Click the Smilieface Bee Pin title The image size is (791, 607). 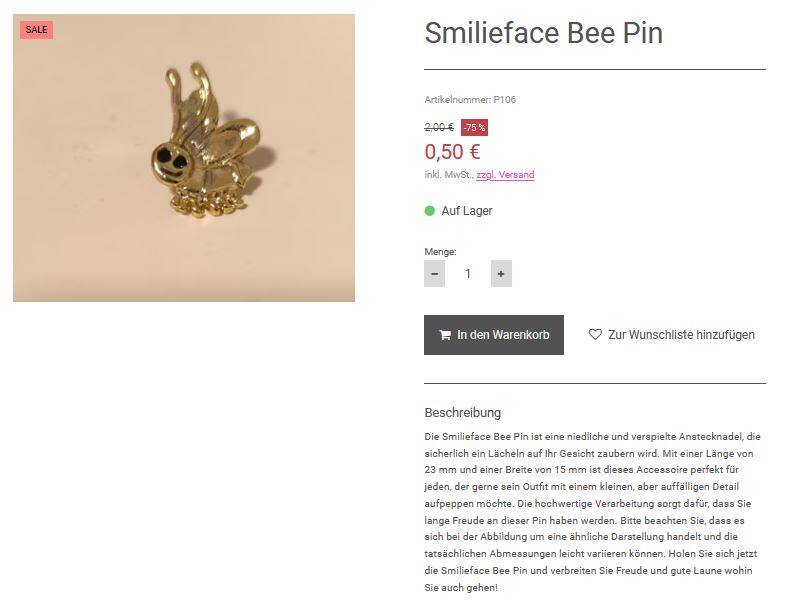click(x=543, y=33)
